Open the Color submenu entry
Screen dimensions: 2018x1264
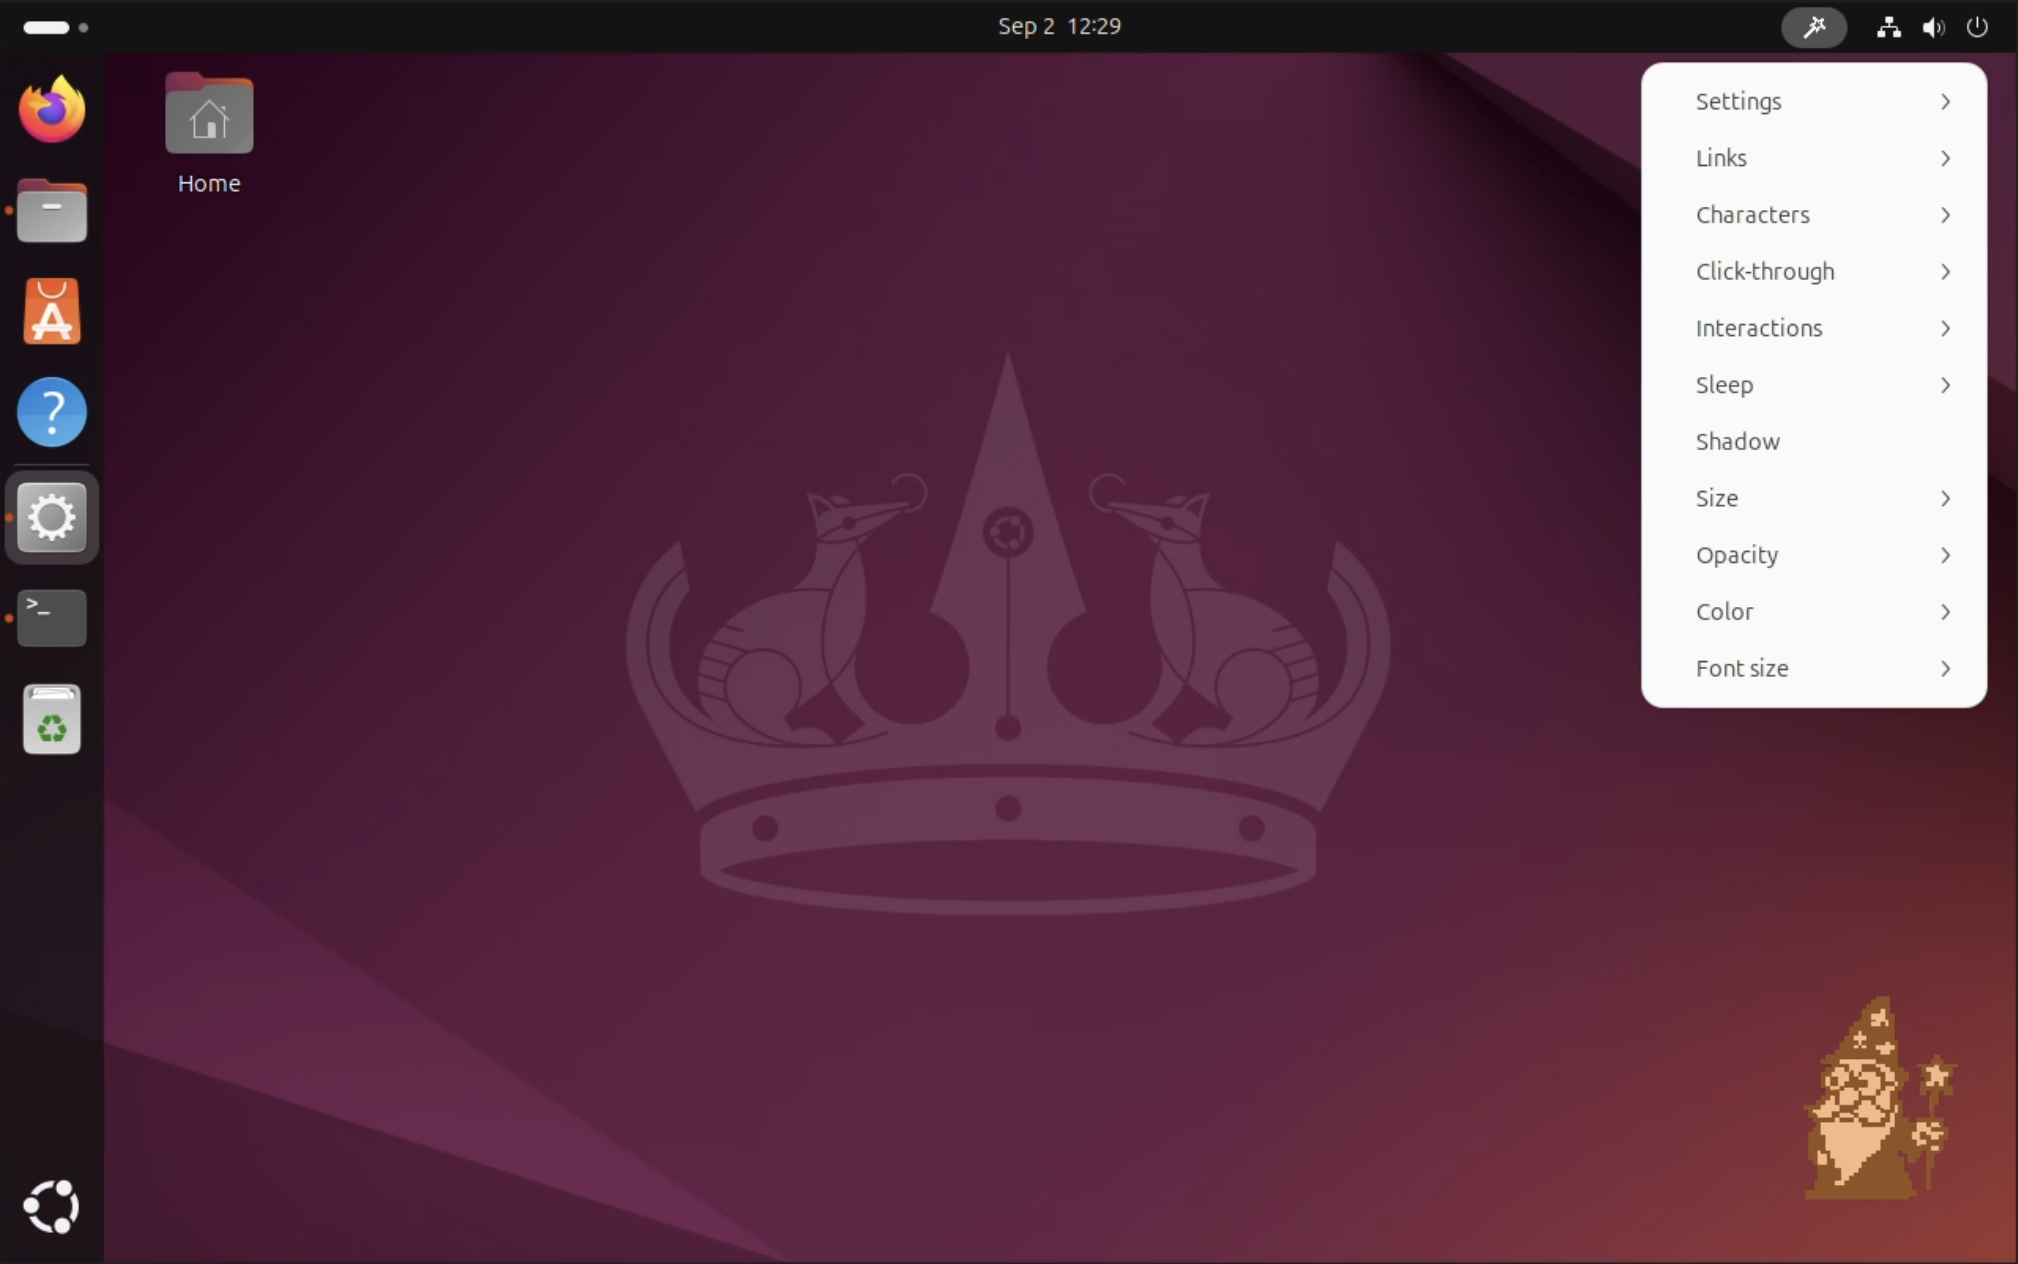click(1724, 612)
